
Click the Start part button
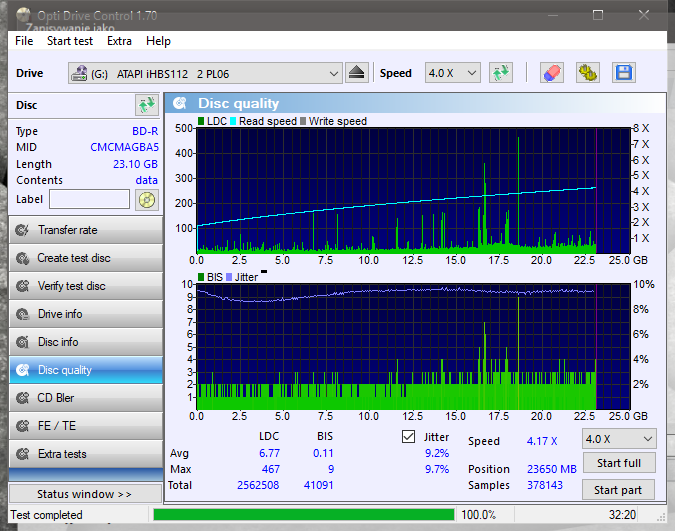coord(618,490)
